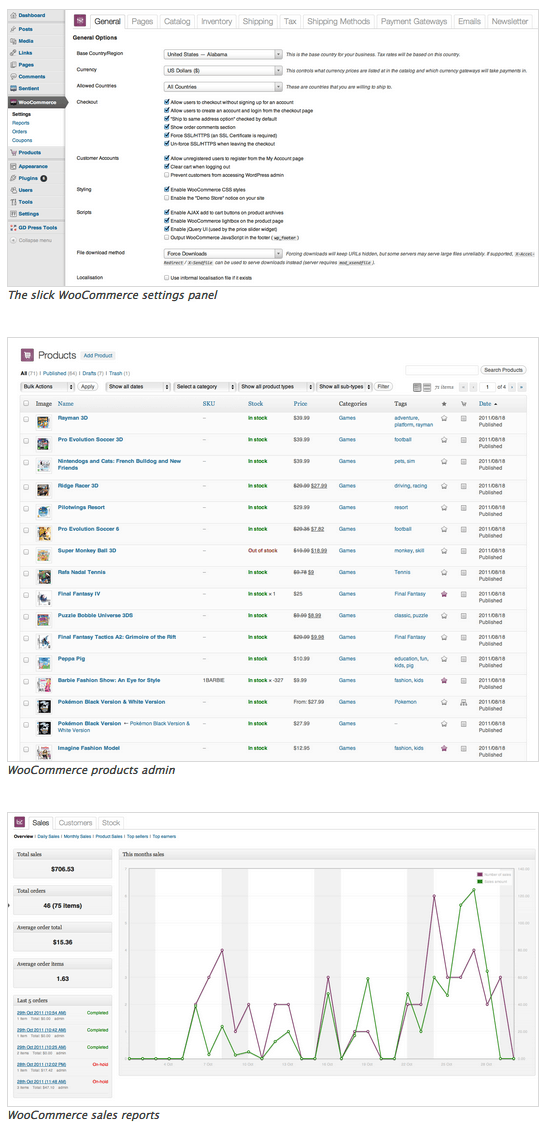Click the Peppa Pig product thumbnail

tap(44, 663)
